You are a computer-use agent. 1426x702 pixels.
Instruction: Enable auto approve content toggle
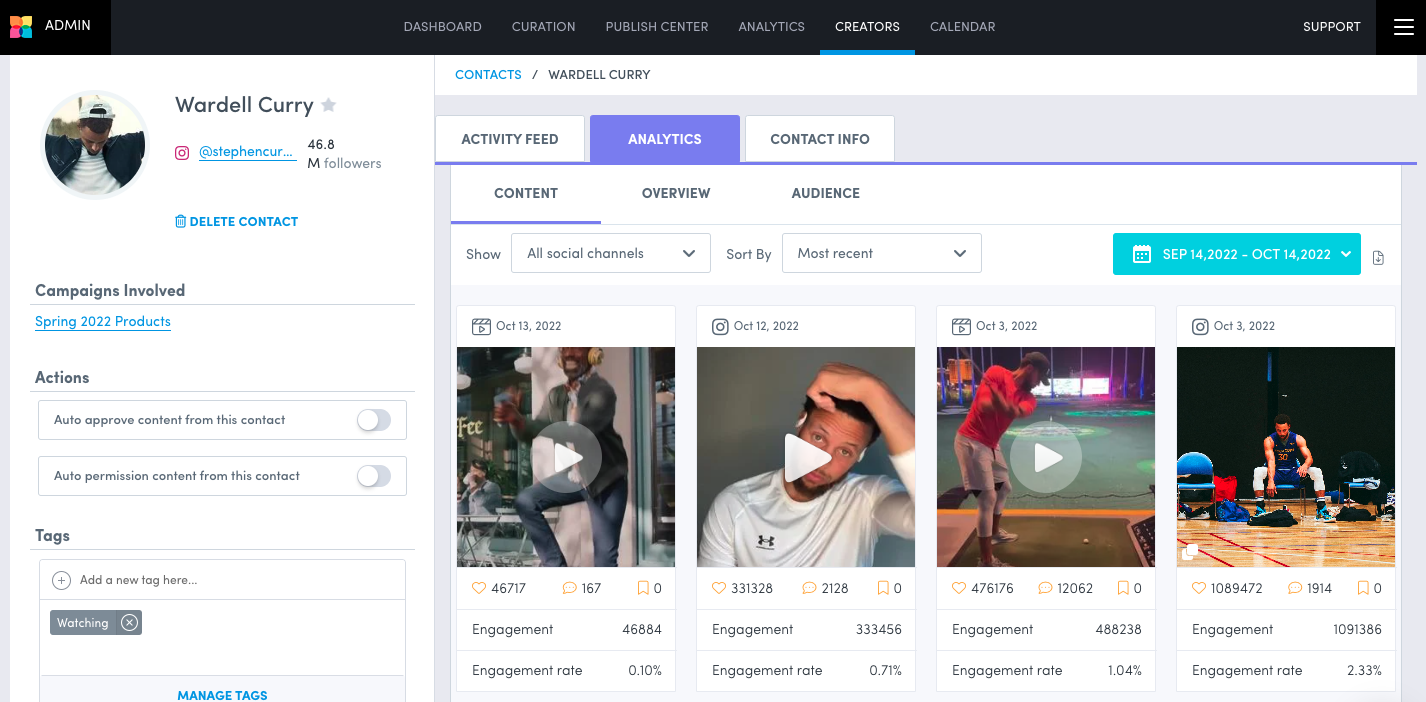point(374,420)
